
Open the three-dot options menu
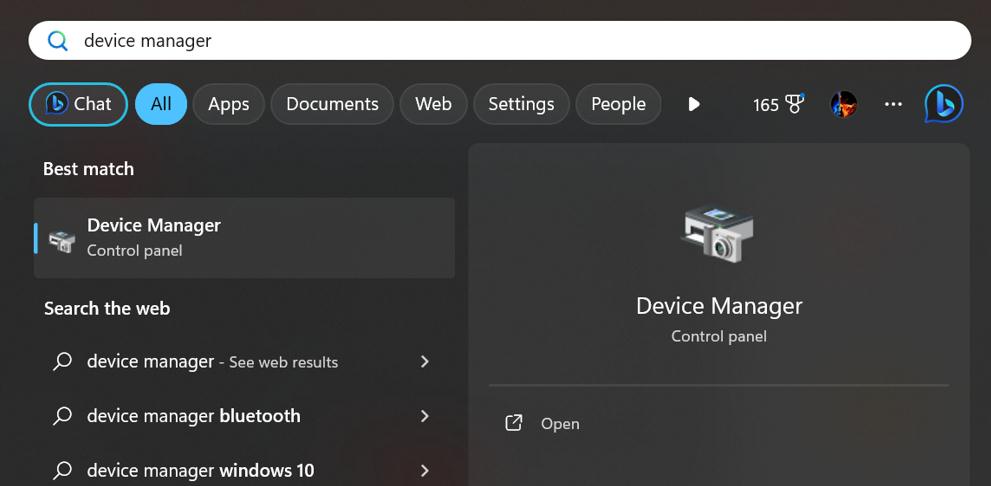coord(893,104)
